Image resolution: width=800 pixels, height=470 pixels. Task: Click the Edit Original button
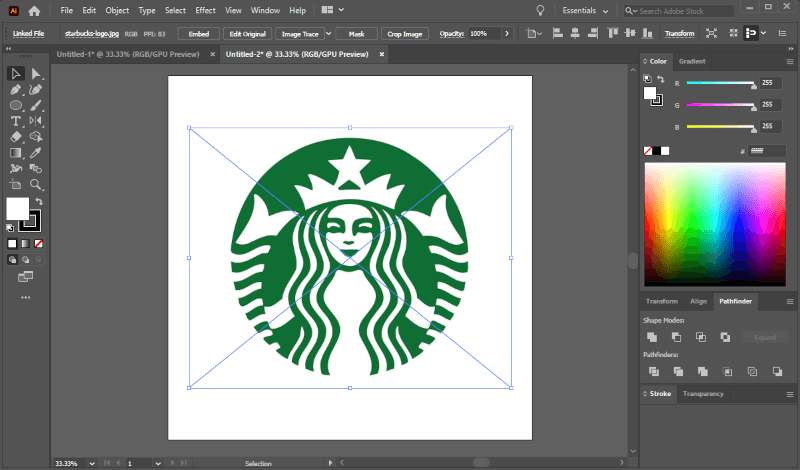point(247,34)
